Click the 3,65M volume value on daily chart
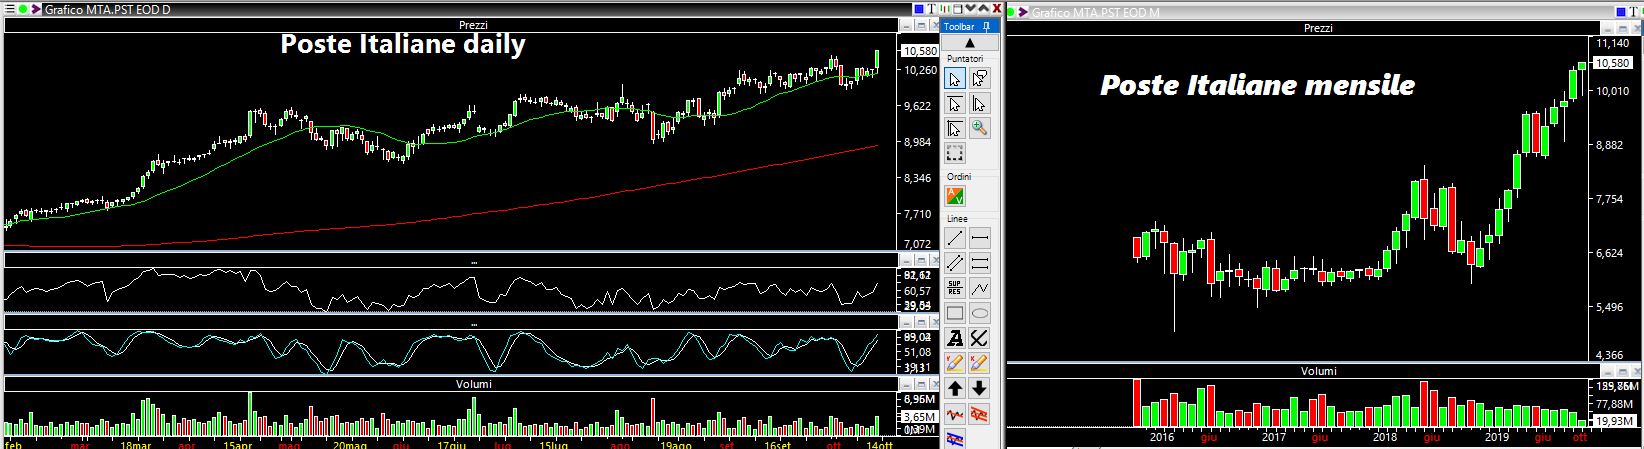 coord(919,416)
